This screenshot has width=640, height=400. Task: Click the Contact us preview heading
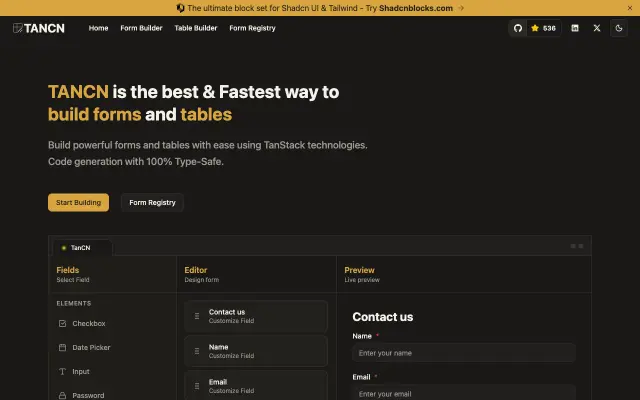tap(382, 317)
